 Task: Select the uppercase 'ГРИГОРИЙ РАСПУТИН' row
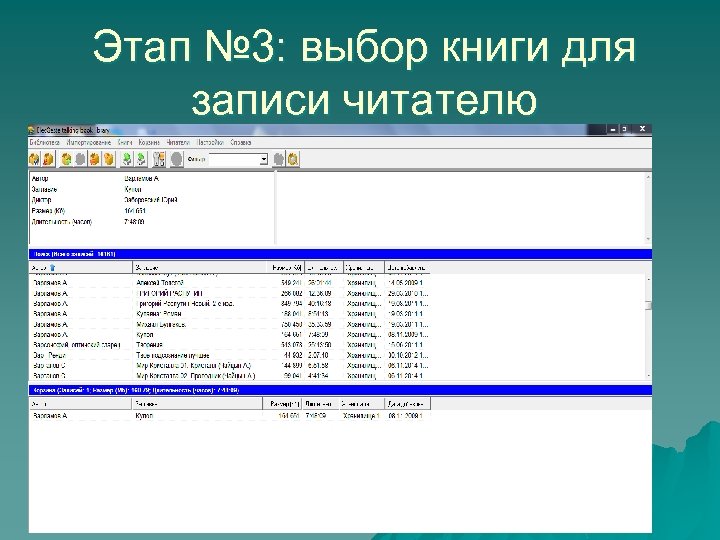point(230,293)
